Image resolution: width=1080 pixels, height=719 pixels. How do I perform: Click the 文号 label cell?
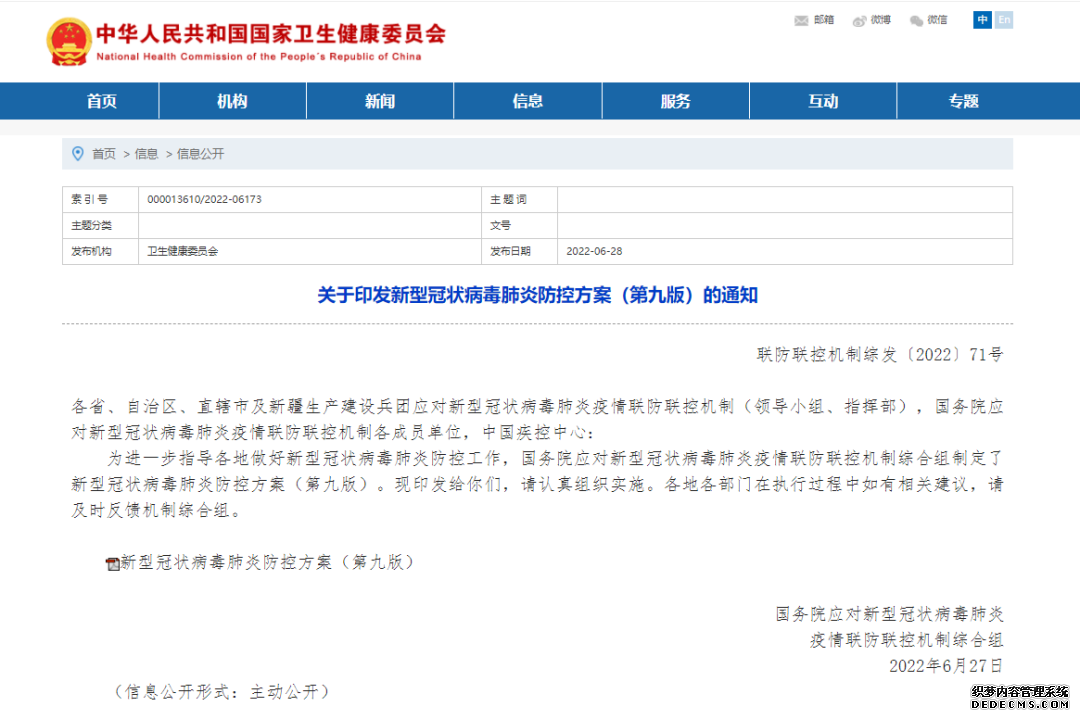pos(519,225)
